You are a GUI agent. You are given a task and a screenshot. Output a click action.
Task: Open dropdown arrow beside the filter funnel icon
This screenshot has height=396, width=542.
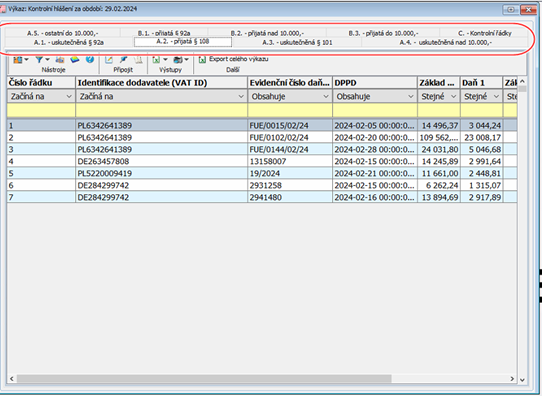tap(47, 60)
